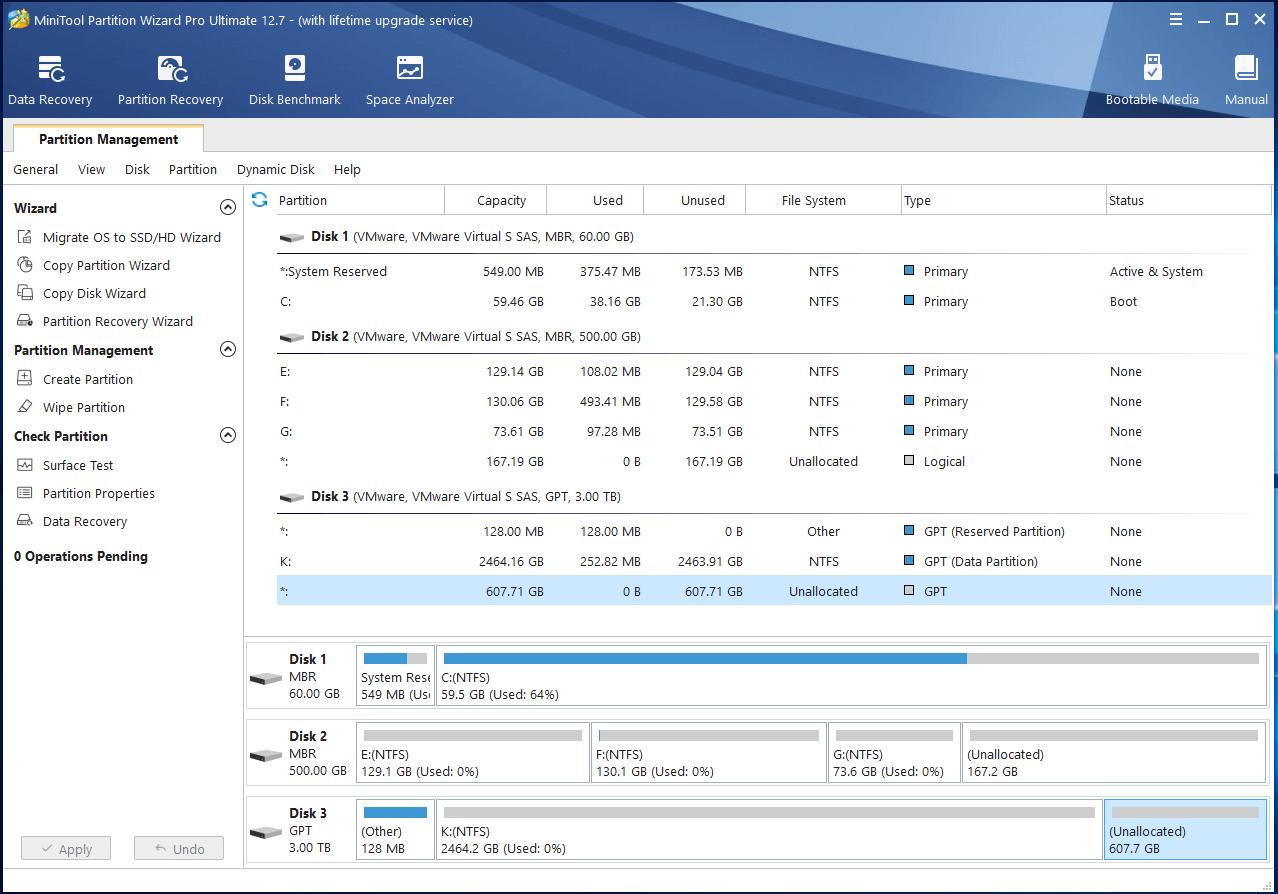Select 167.2 GB Unallocated block in Disk 2
This screenshot has width=1278, height=894.
pyautogui.click(x=1114, y=753)
